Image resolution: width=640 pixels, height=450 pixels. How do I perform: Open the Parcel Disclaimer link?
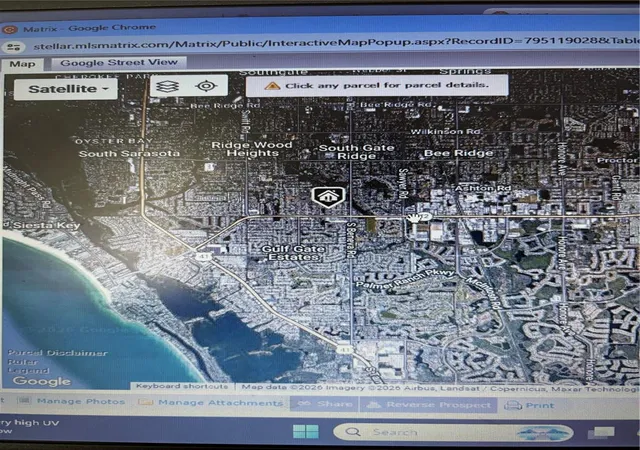coord(58,353)
